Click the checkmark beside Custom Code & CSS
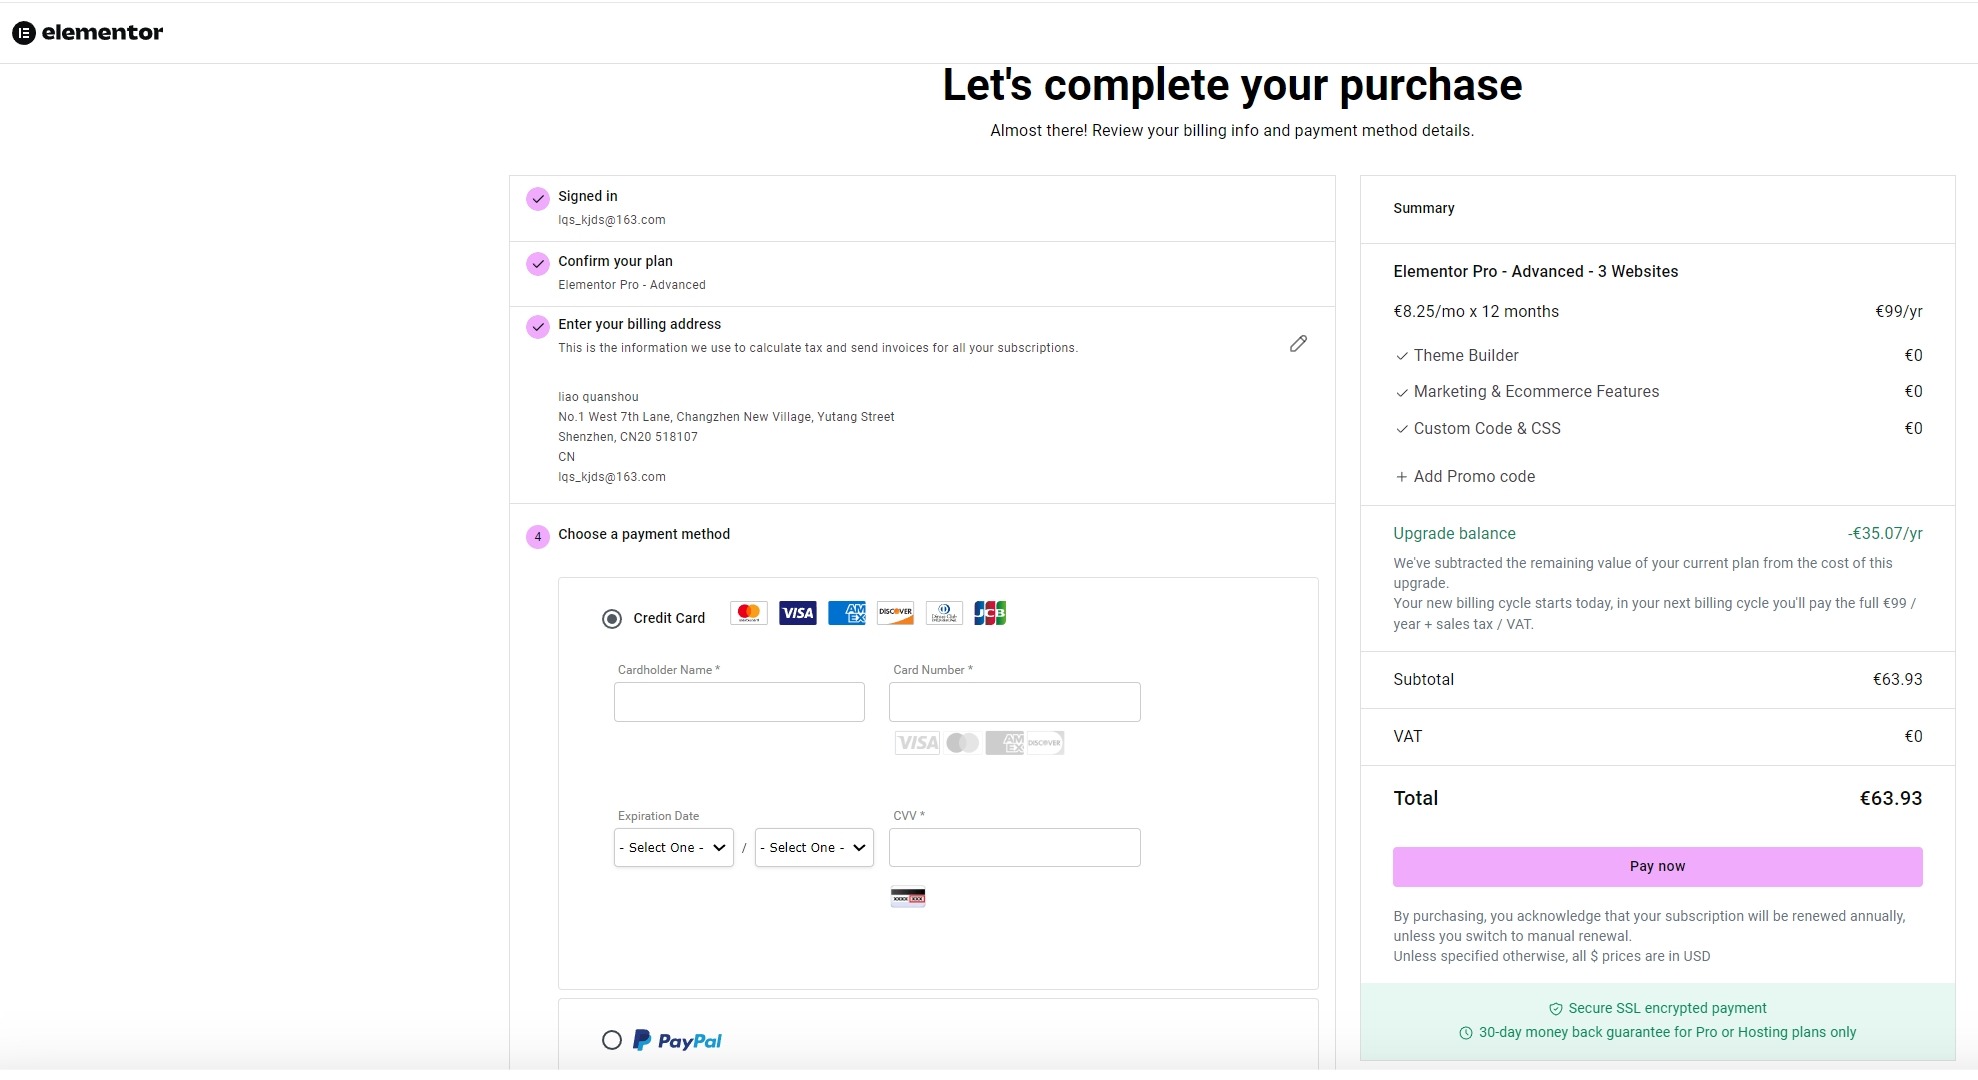This screenshot has width=1978, height=1080. (1402, 429)
